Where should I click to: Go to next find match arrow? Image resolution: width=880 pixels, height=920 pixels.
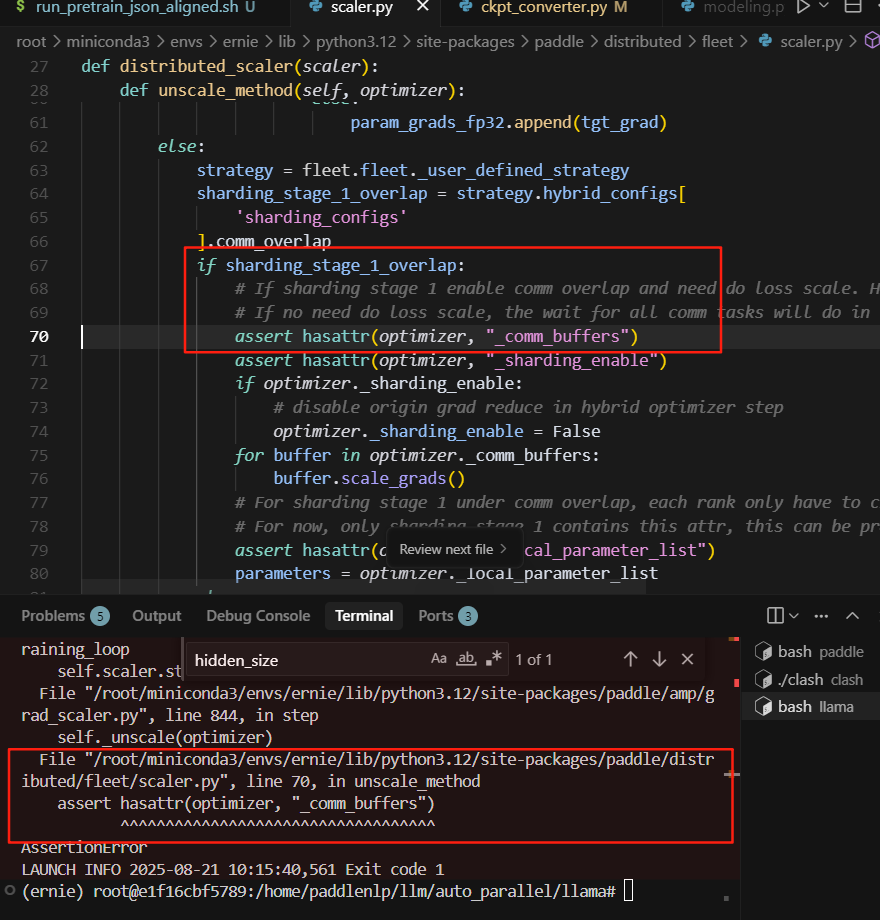tap(659, 659)
